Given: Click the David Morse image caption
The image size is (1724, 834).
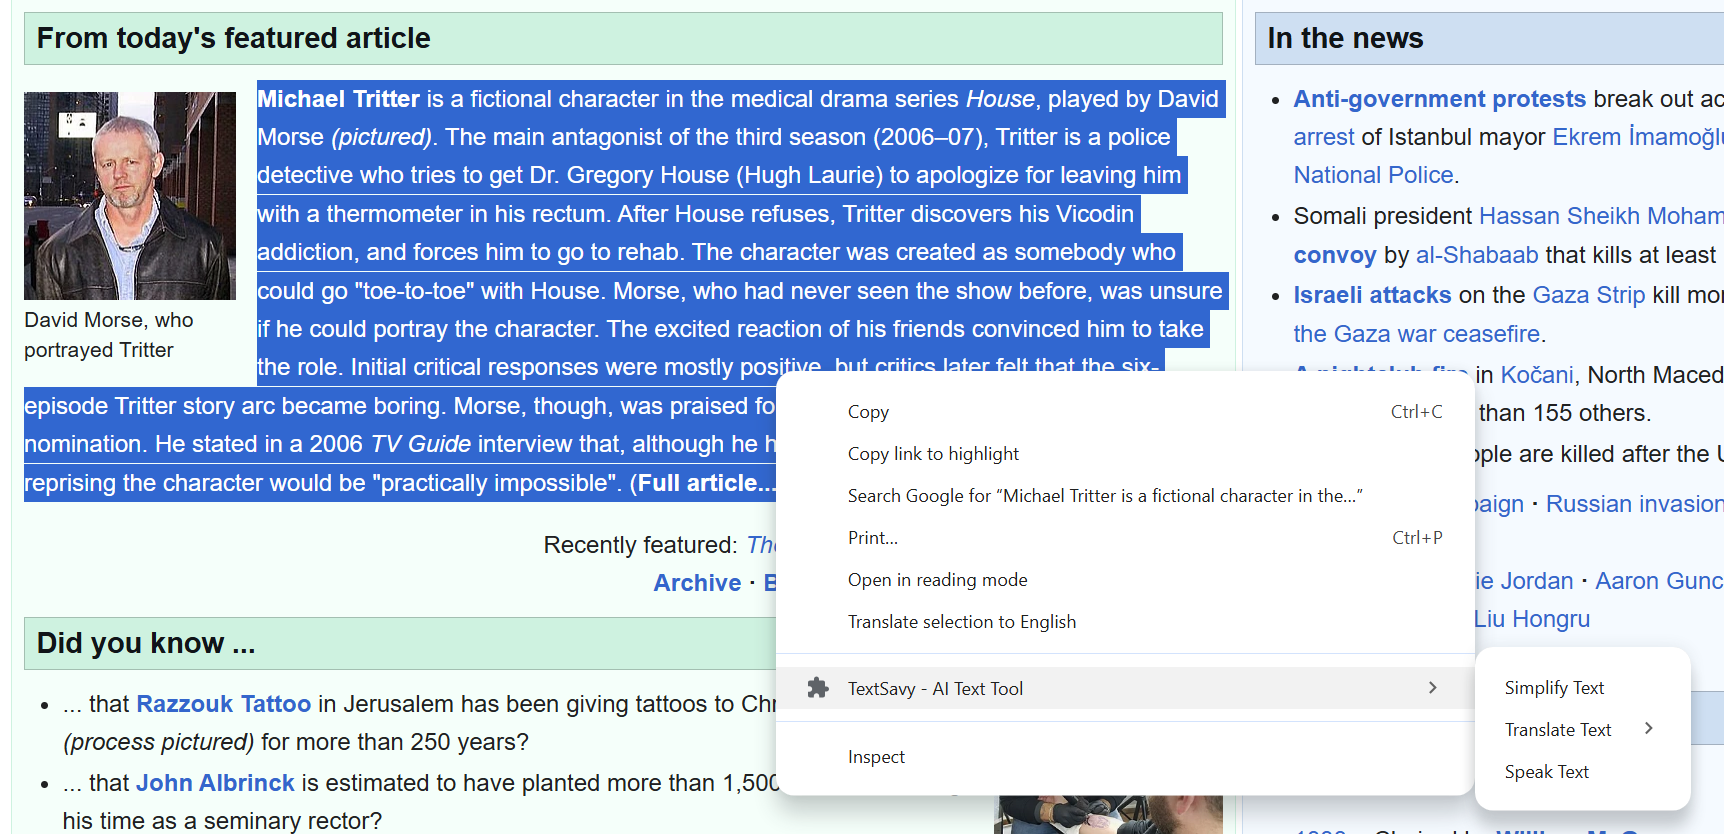Looking at the screenshot, I should click(x=109, y=335).
